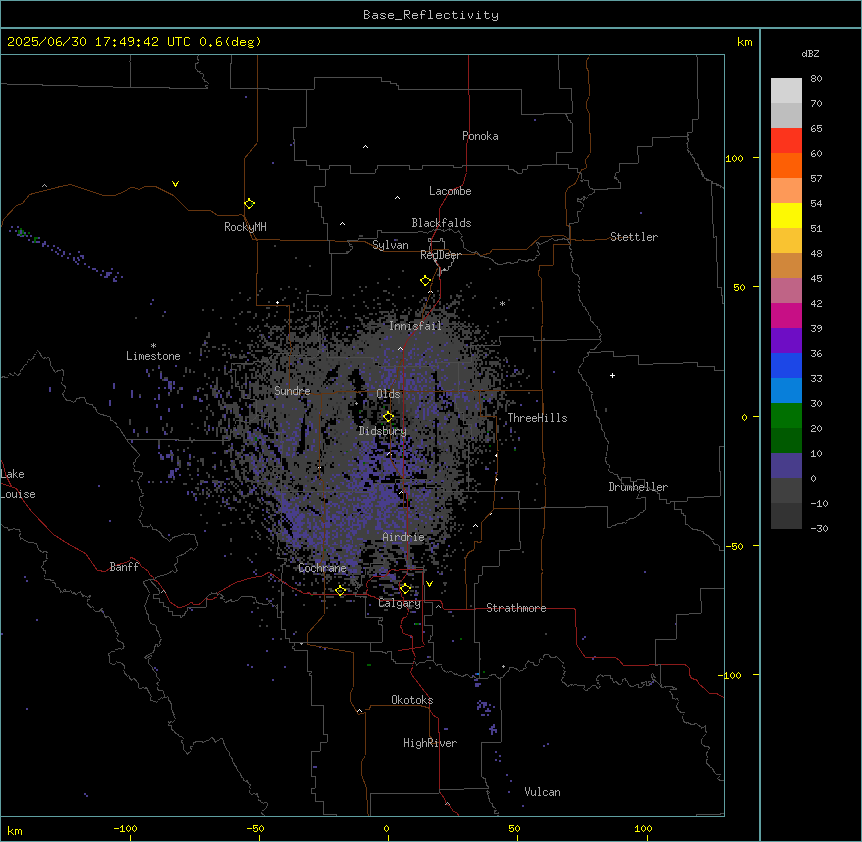This screenshot has width=862, height=842.
Task: Click the Sundre town label
Action: (x=292, y=391)
